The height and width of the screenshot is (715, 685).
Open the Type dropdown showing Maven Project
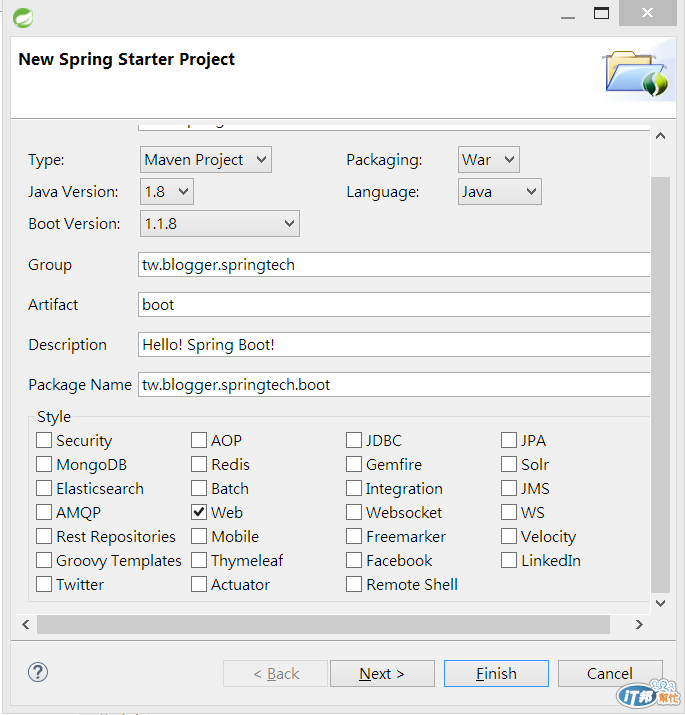click(x=206, y=160)
